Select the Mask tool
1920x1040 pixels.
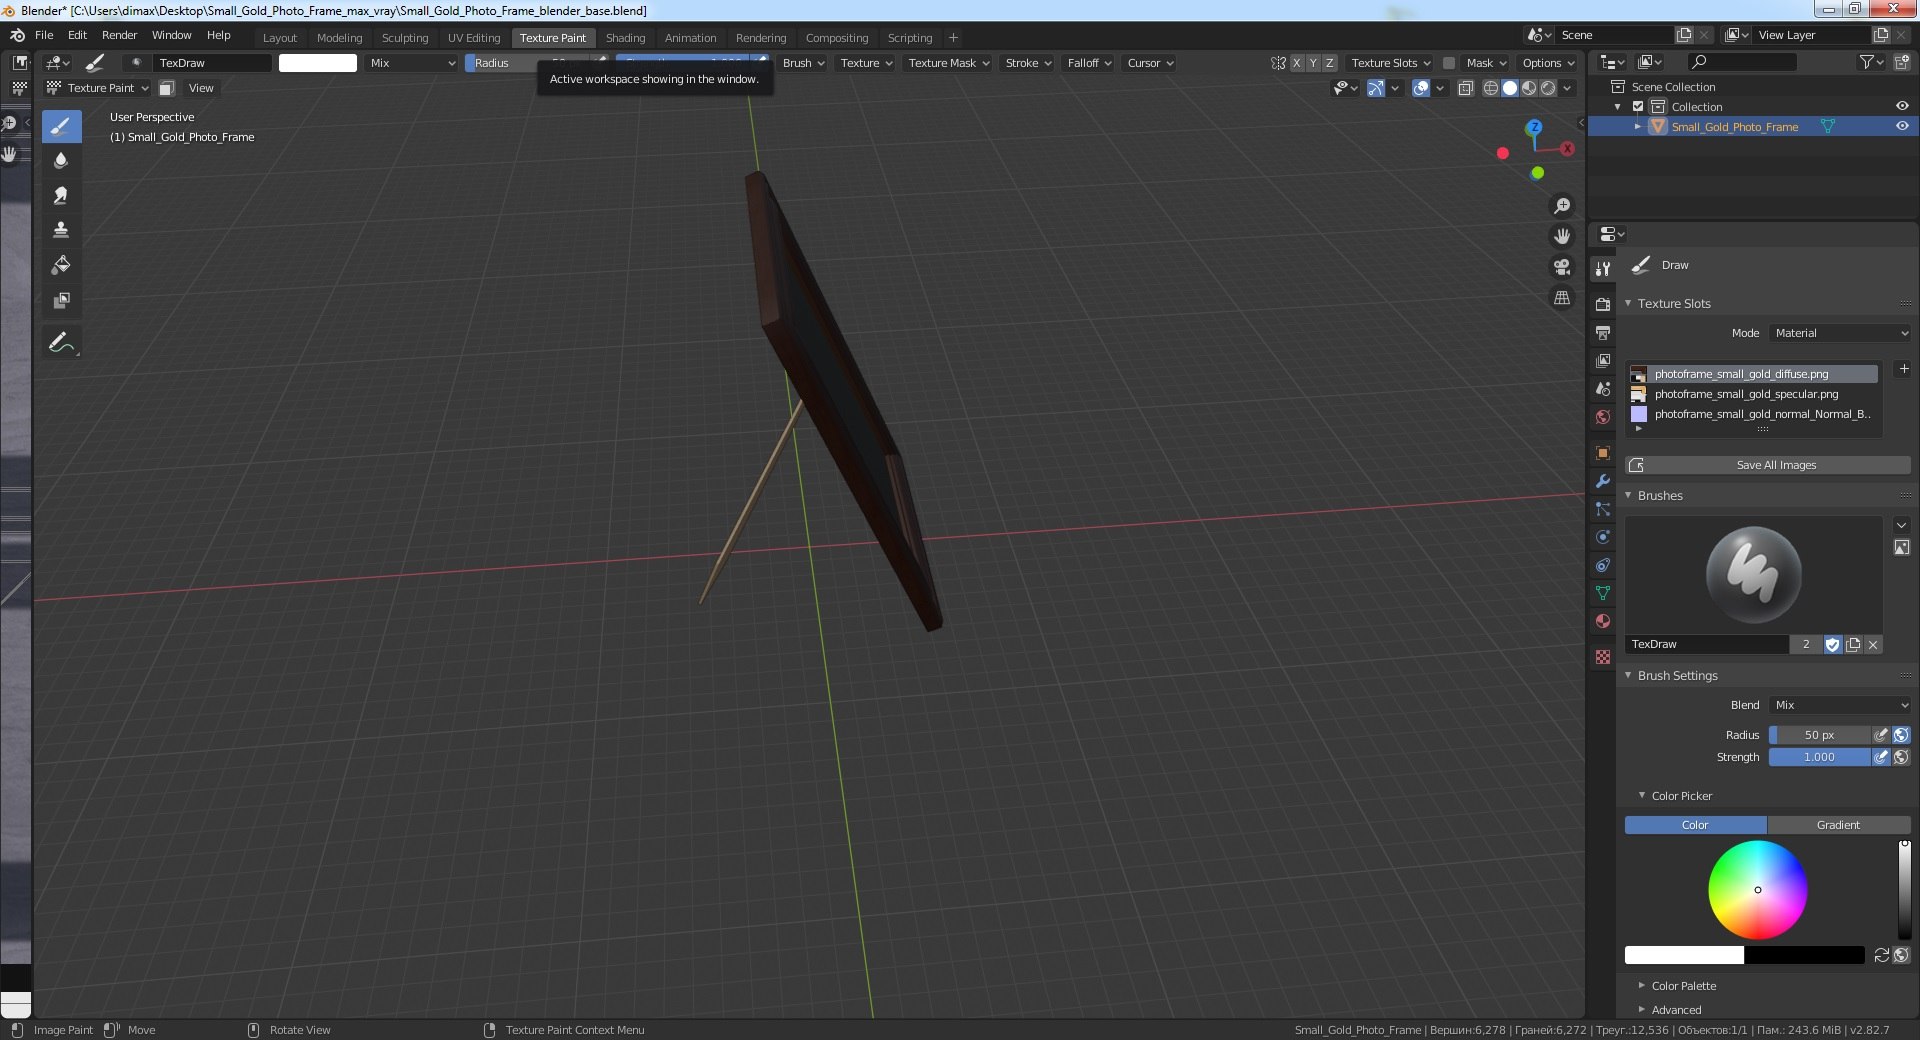pos(61,300)
